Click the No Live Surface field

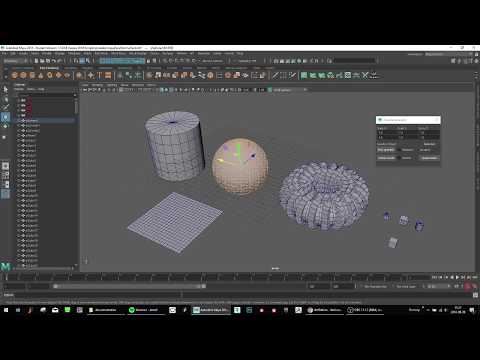click(212, 61)
